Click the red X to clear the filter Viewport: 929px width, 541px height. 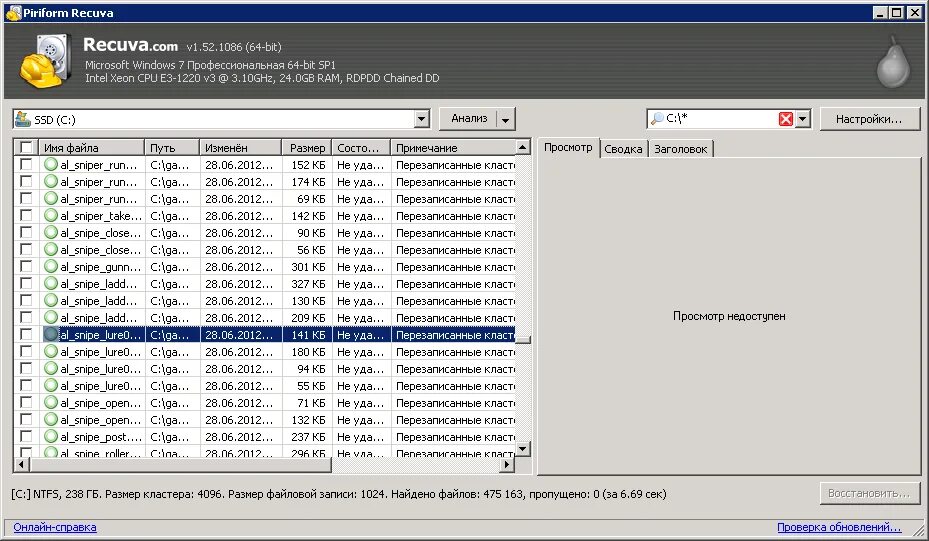(x=786, y=119)
